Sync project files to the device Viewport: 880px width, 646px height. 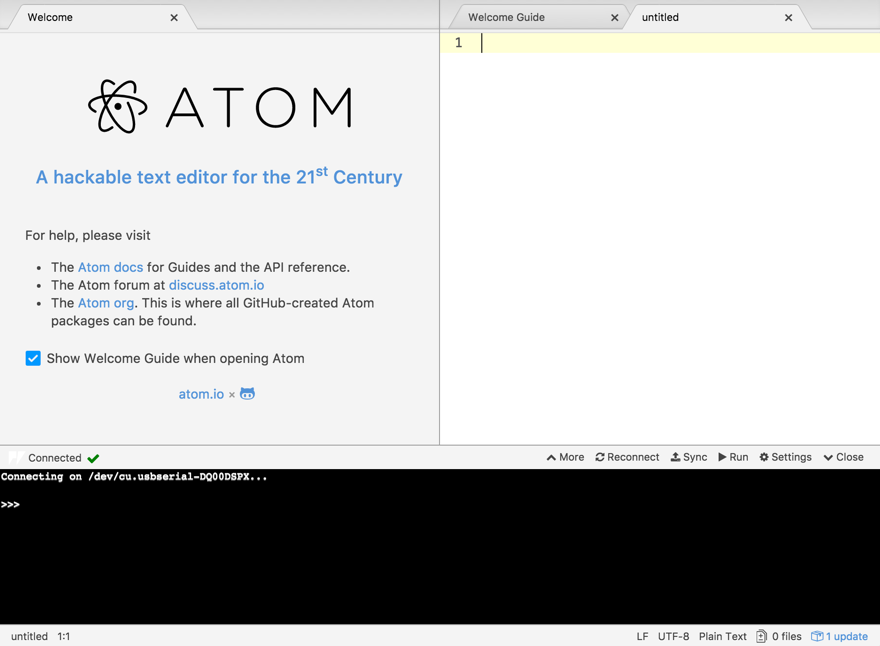(x=689, y=457)
